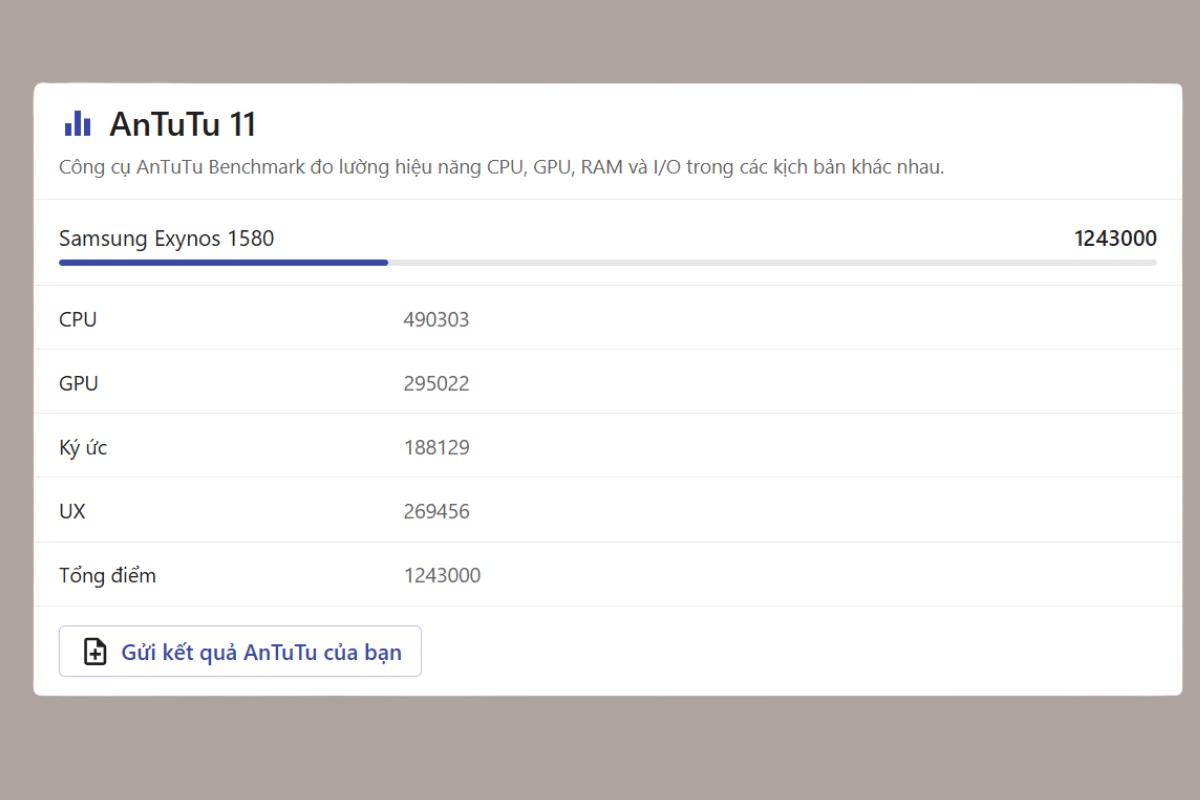
Task: Click the Tổng điểm total row
Action: (x=107, y=575)
